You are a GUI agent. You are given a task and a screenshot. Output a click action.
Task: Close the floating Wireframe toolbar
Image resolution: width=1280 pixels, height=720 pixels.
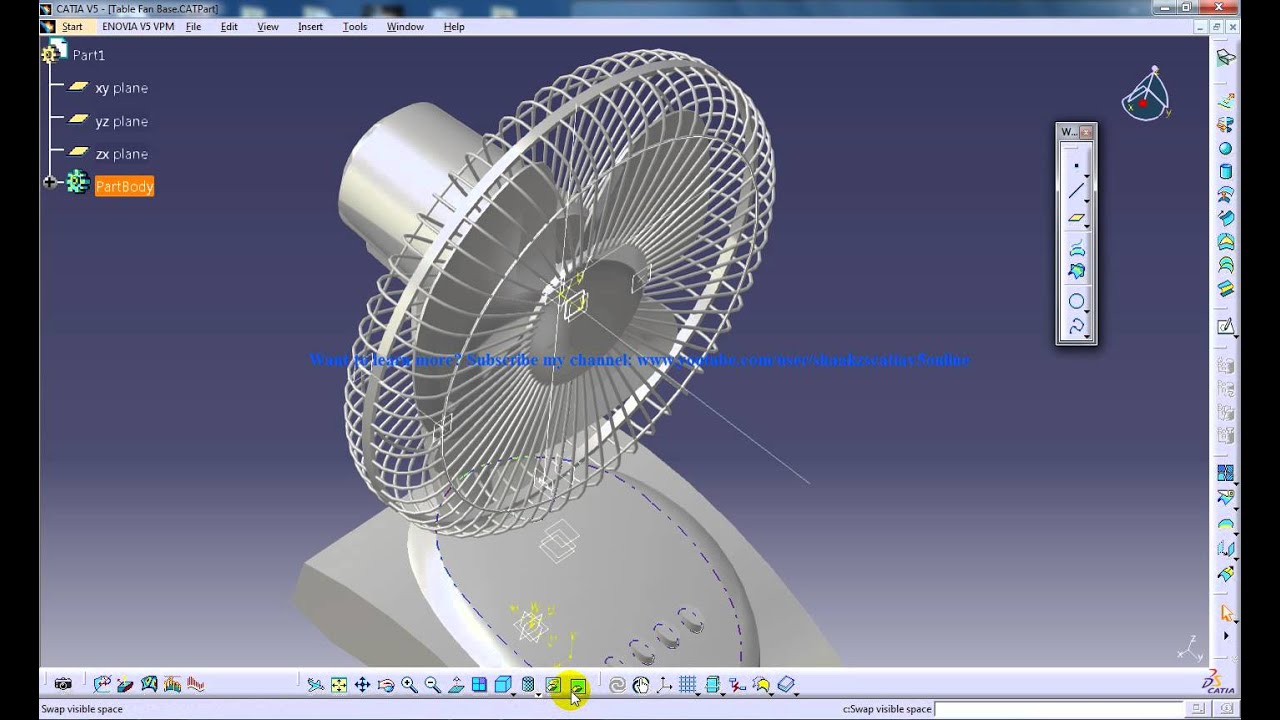[x=1087, y=132]
